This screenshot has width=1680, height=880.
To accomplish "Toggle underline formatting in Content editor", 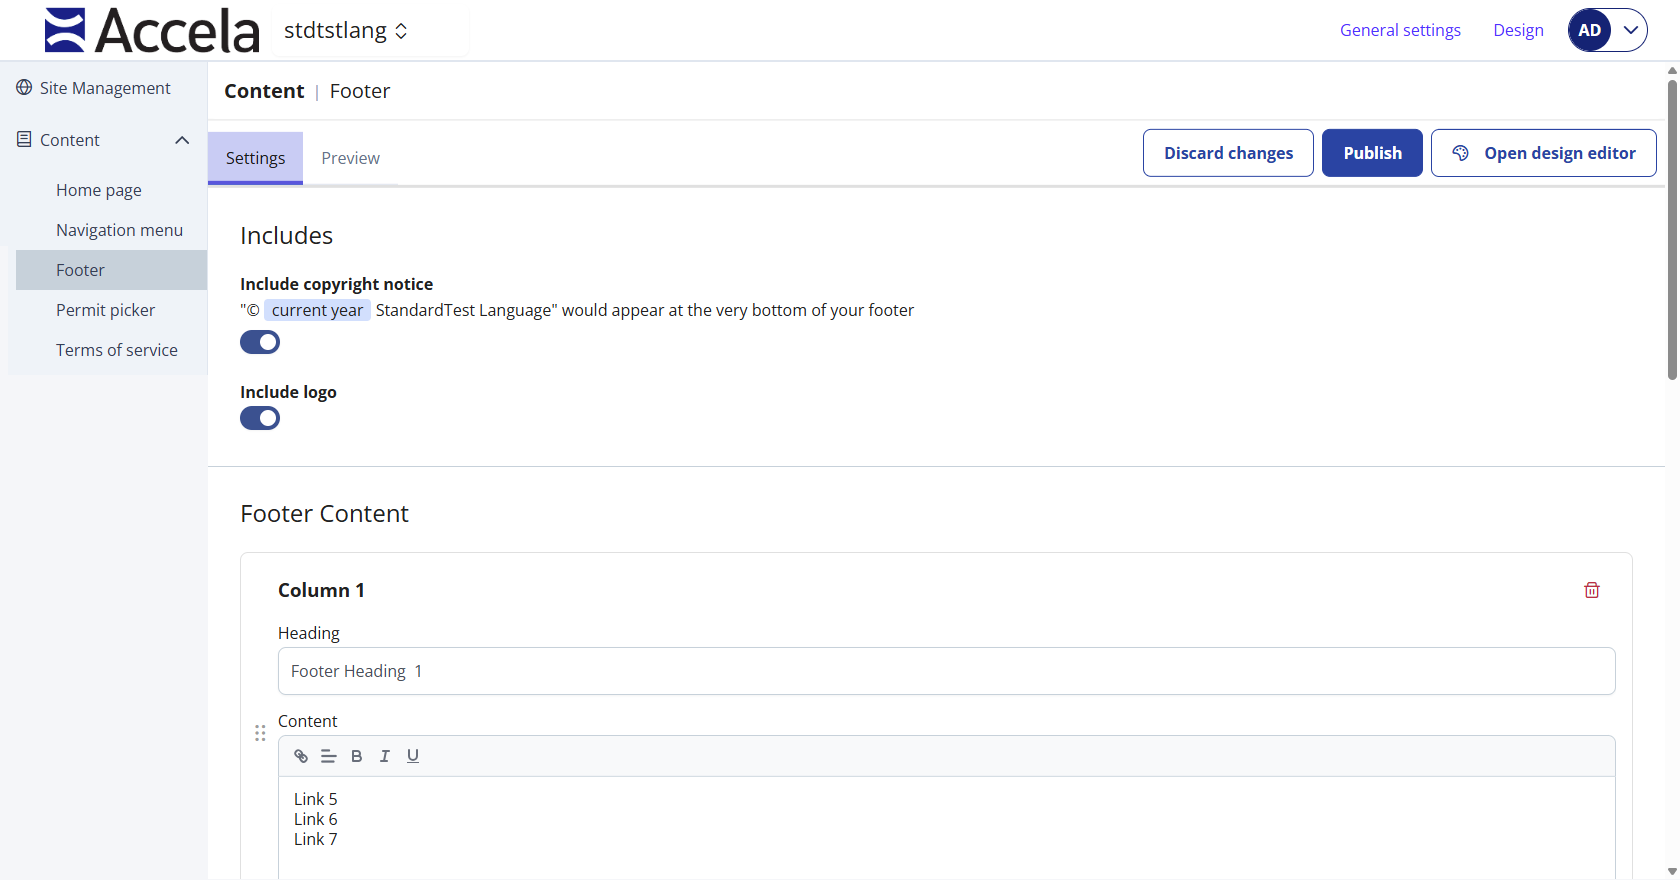I will (x=412, y=756).
